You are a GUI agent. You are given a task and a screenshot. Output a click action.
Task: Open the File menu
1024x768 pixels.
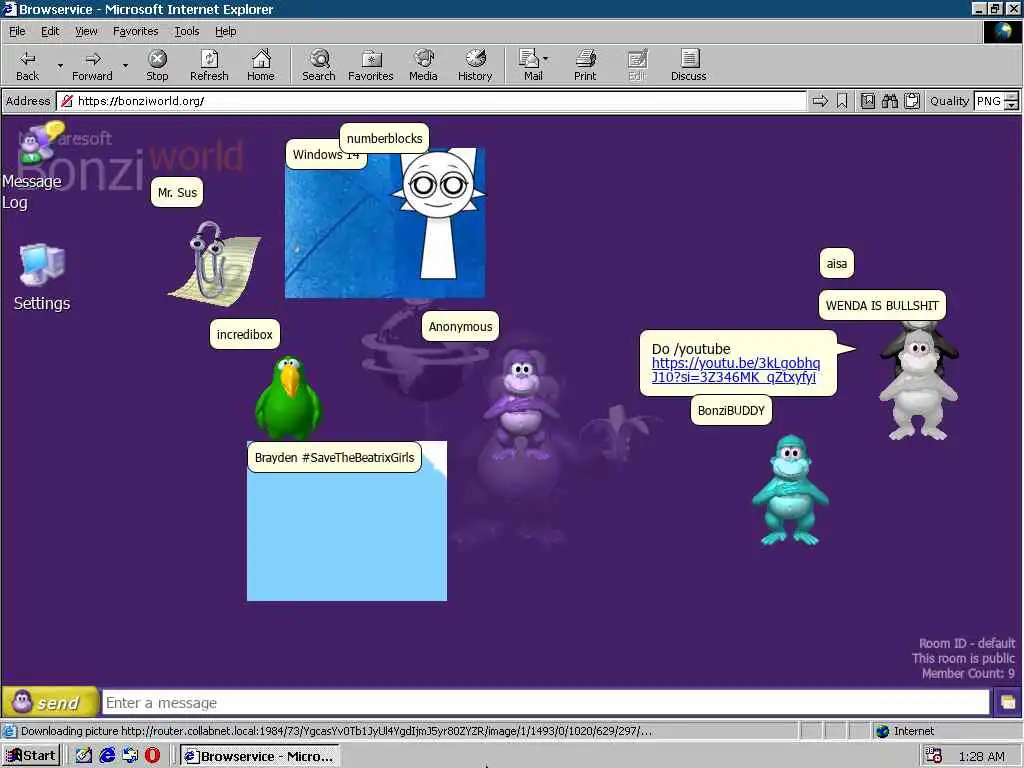(17, 31)
